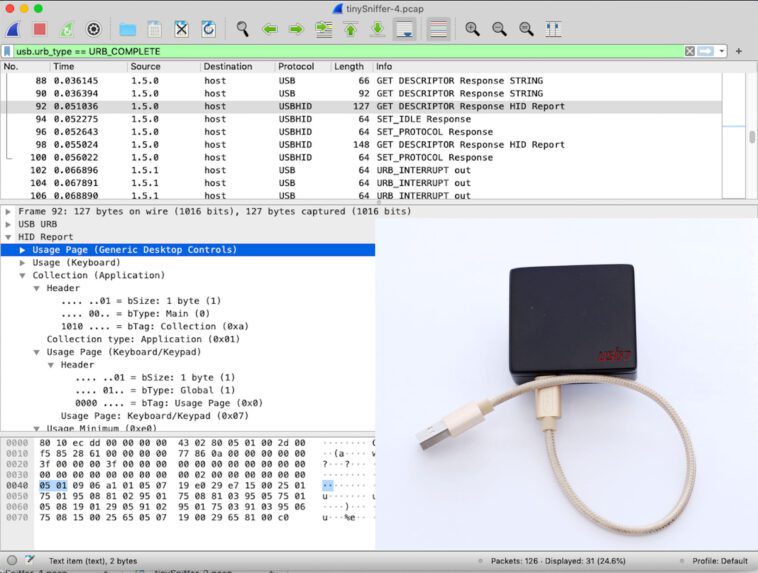Expand the USB URB tree node

(x=9, y=224)
